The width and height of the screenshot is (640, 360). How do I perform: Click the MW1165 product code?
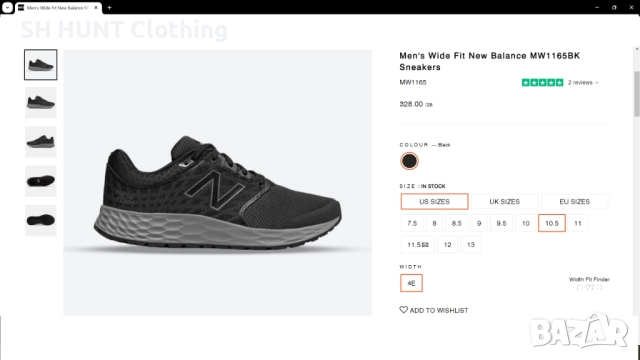(x=413, y=82)
